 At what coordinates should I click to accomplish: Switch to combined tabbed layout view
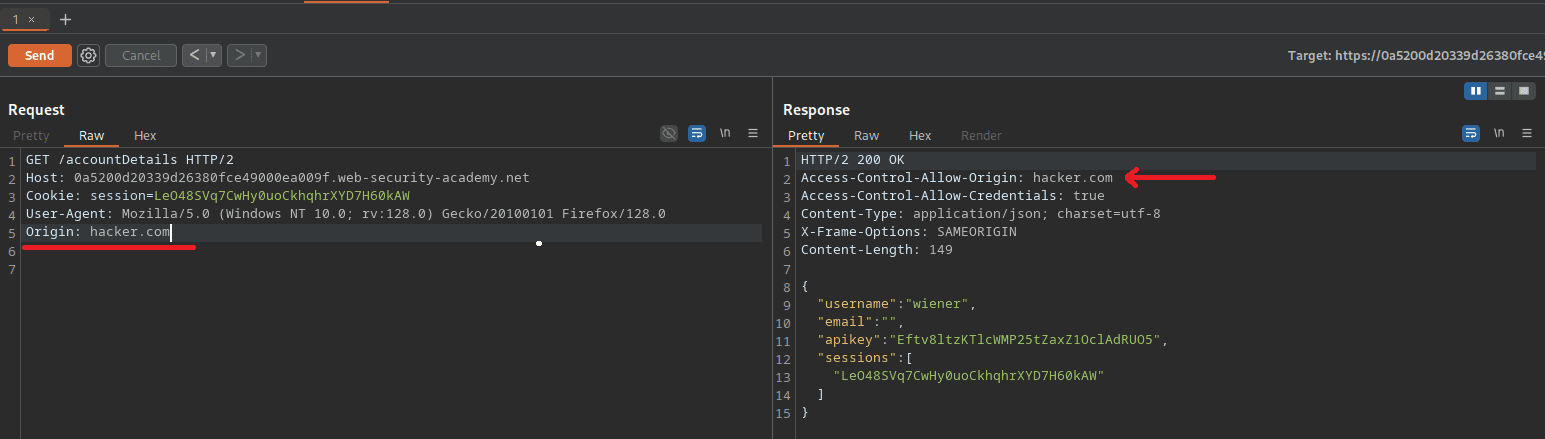tap(1524, 91)
